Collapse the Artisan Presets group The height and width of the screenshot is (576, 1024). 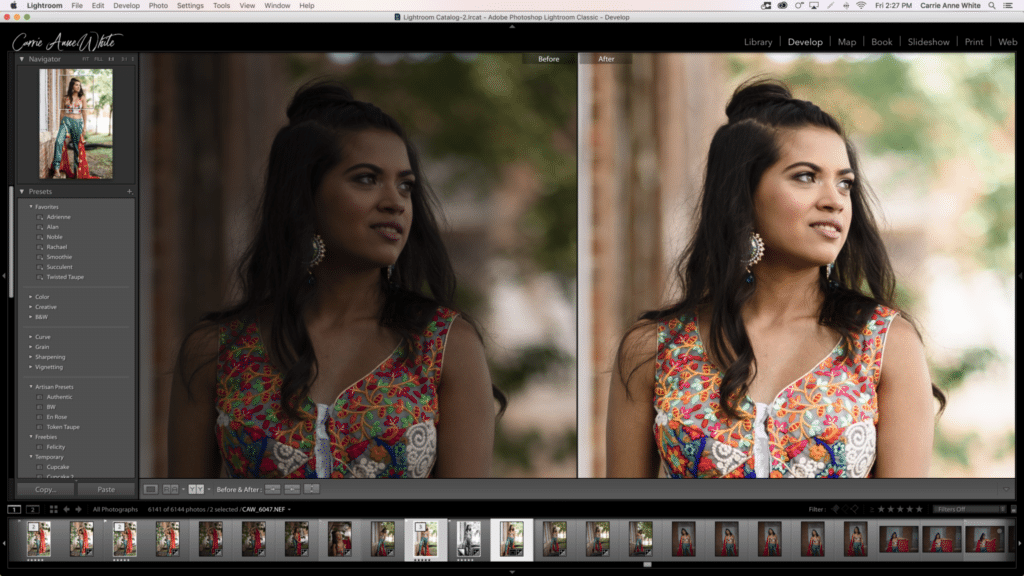pyautogui.click(x=31, y=387)
